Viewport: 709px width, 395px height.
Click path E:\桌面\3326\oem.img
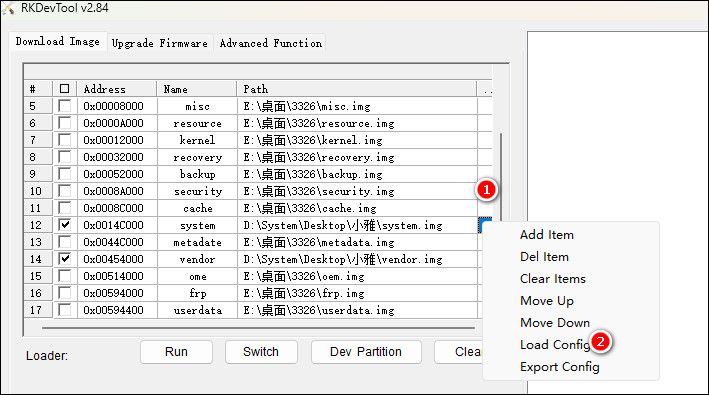[x=304, y=276]
